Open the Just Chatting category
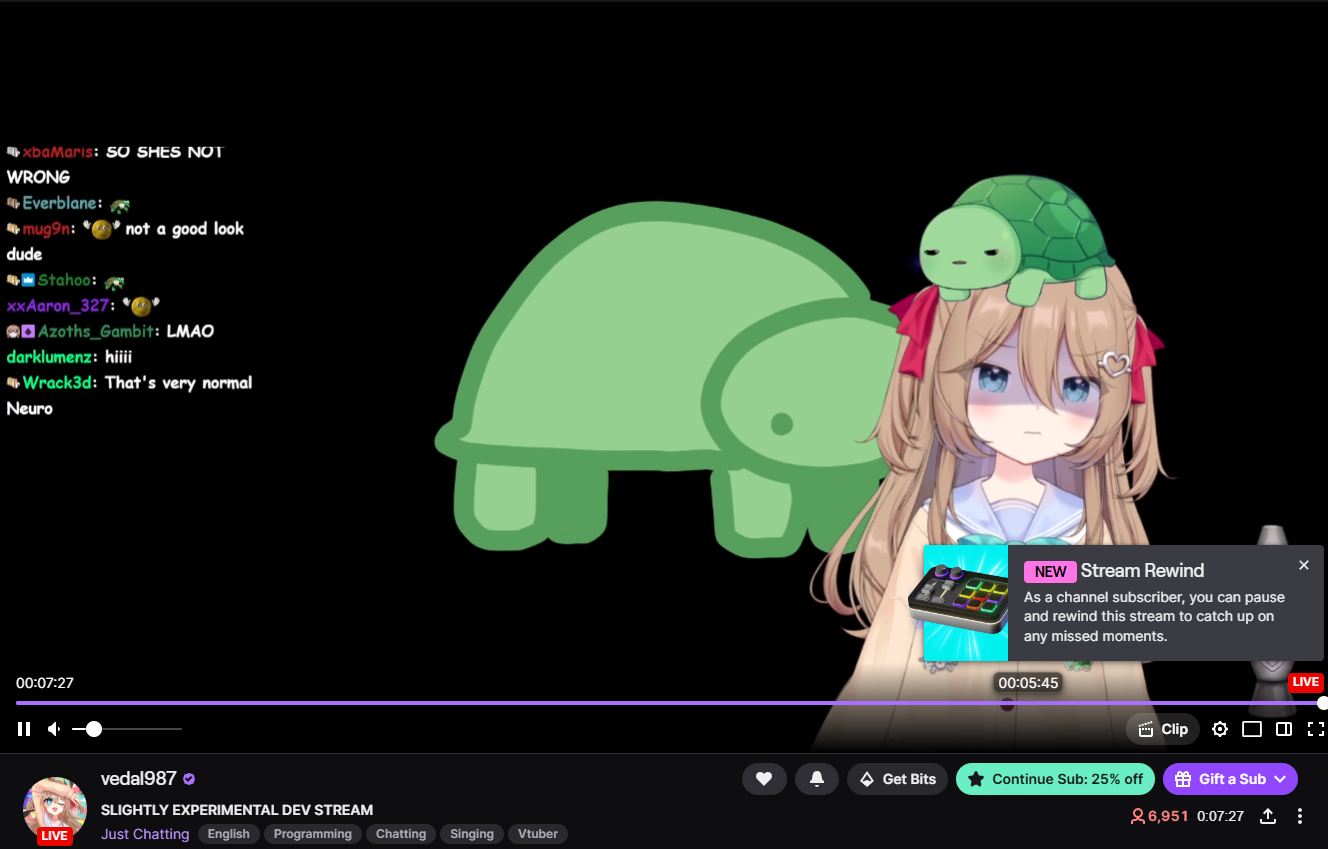Screen dimensions: 1328x849 (145, 834)
